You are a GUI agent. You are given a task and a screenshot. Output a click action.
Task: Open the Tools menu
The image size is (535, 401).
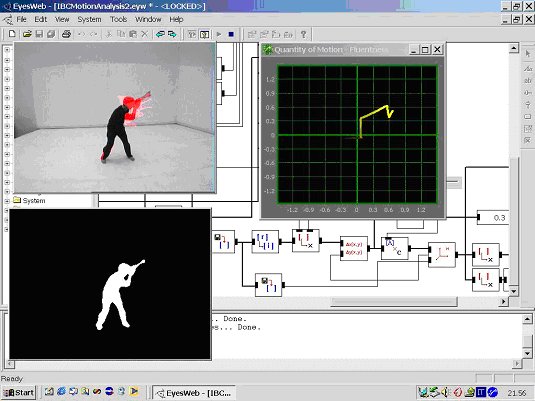coord(118,19)
